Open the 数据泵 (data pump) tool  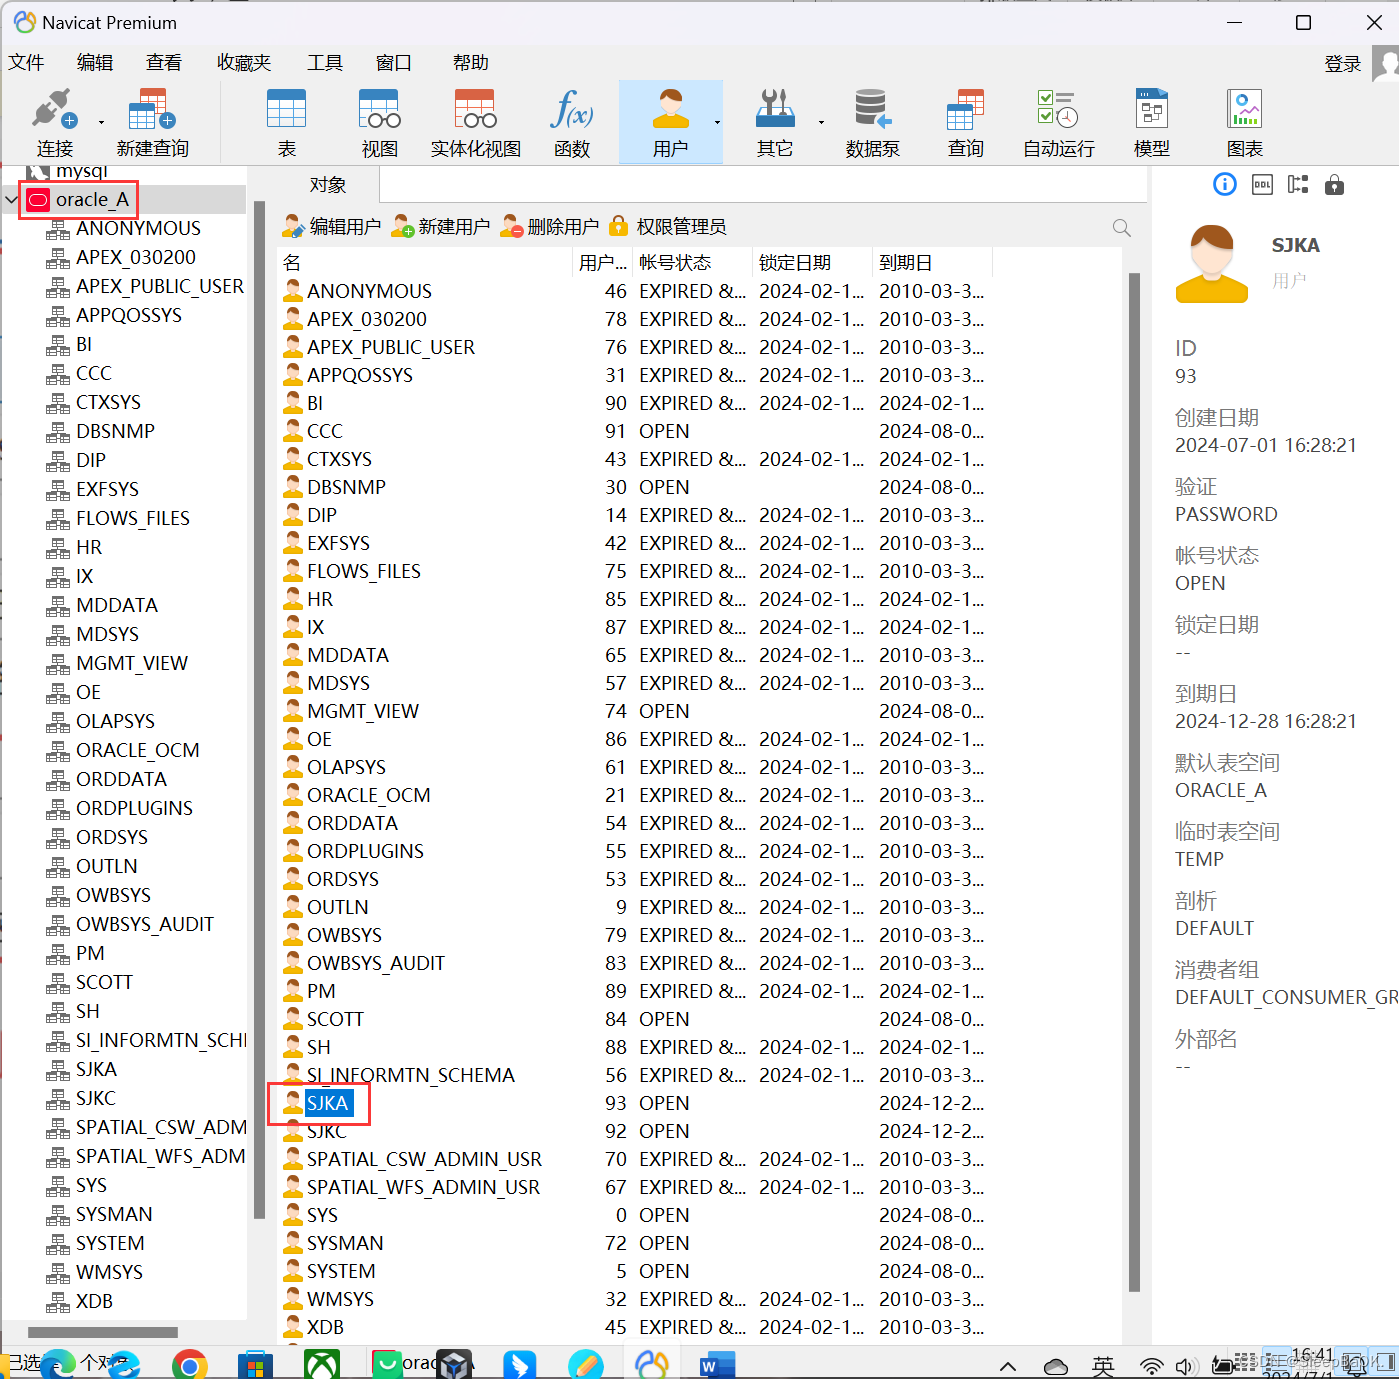pyautogui.click(x=871, y=120)
